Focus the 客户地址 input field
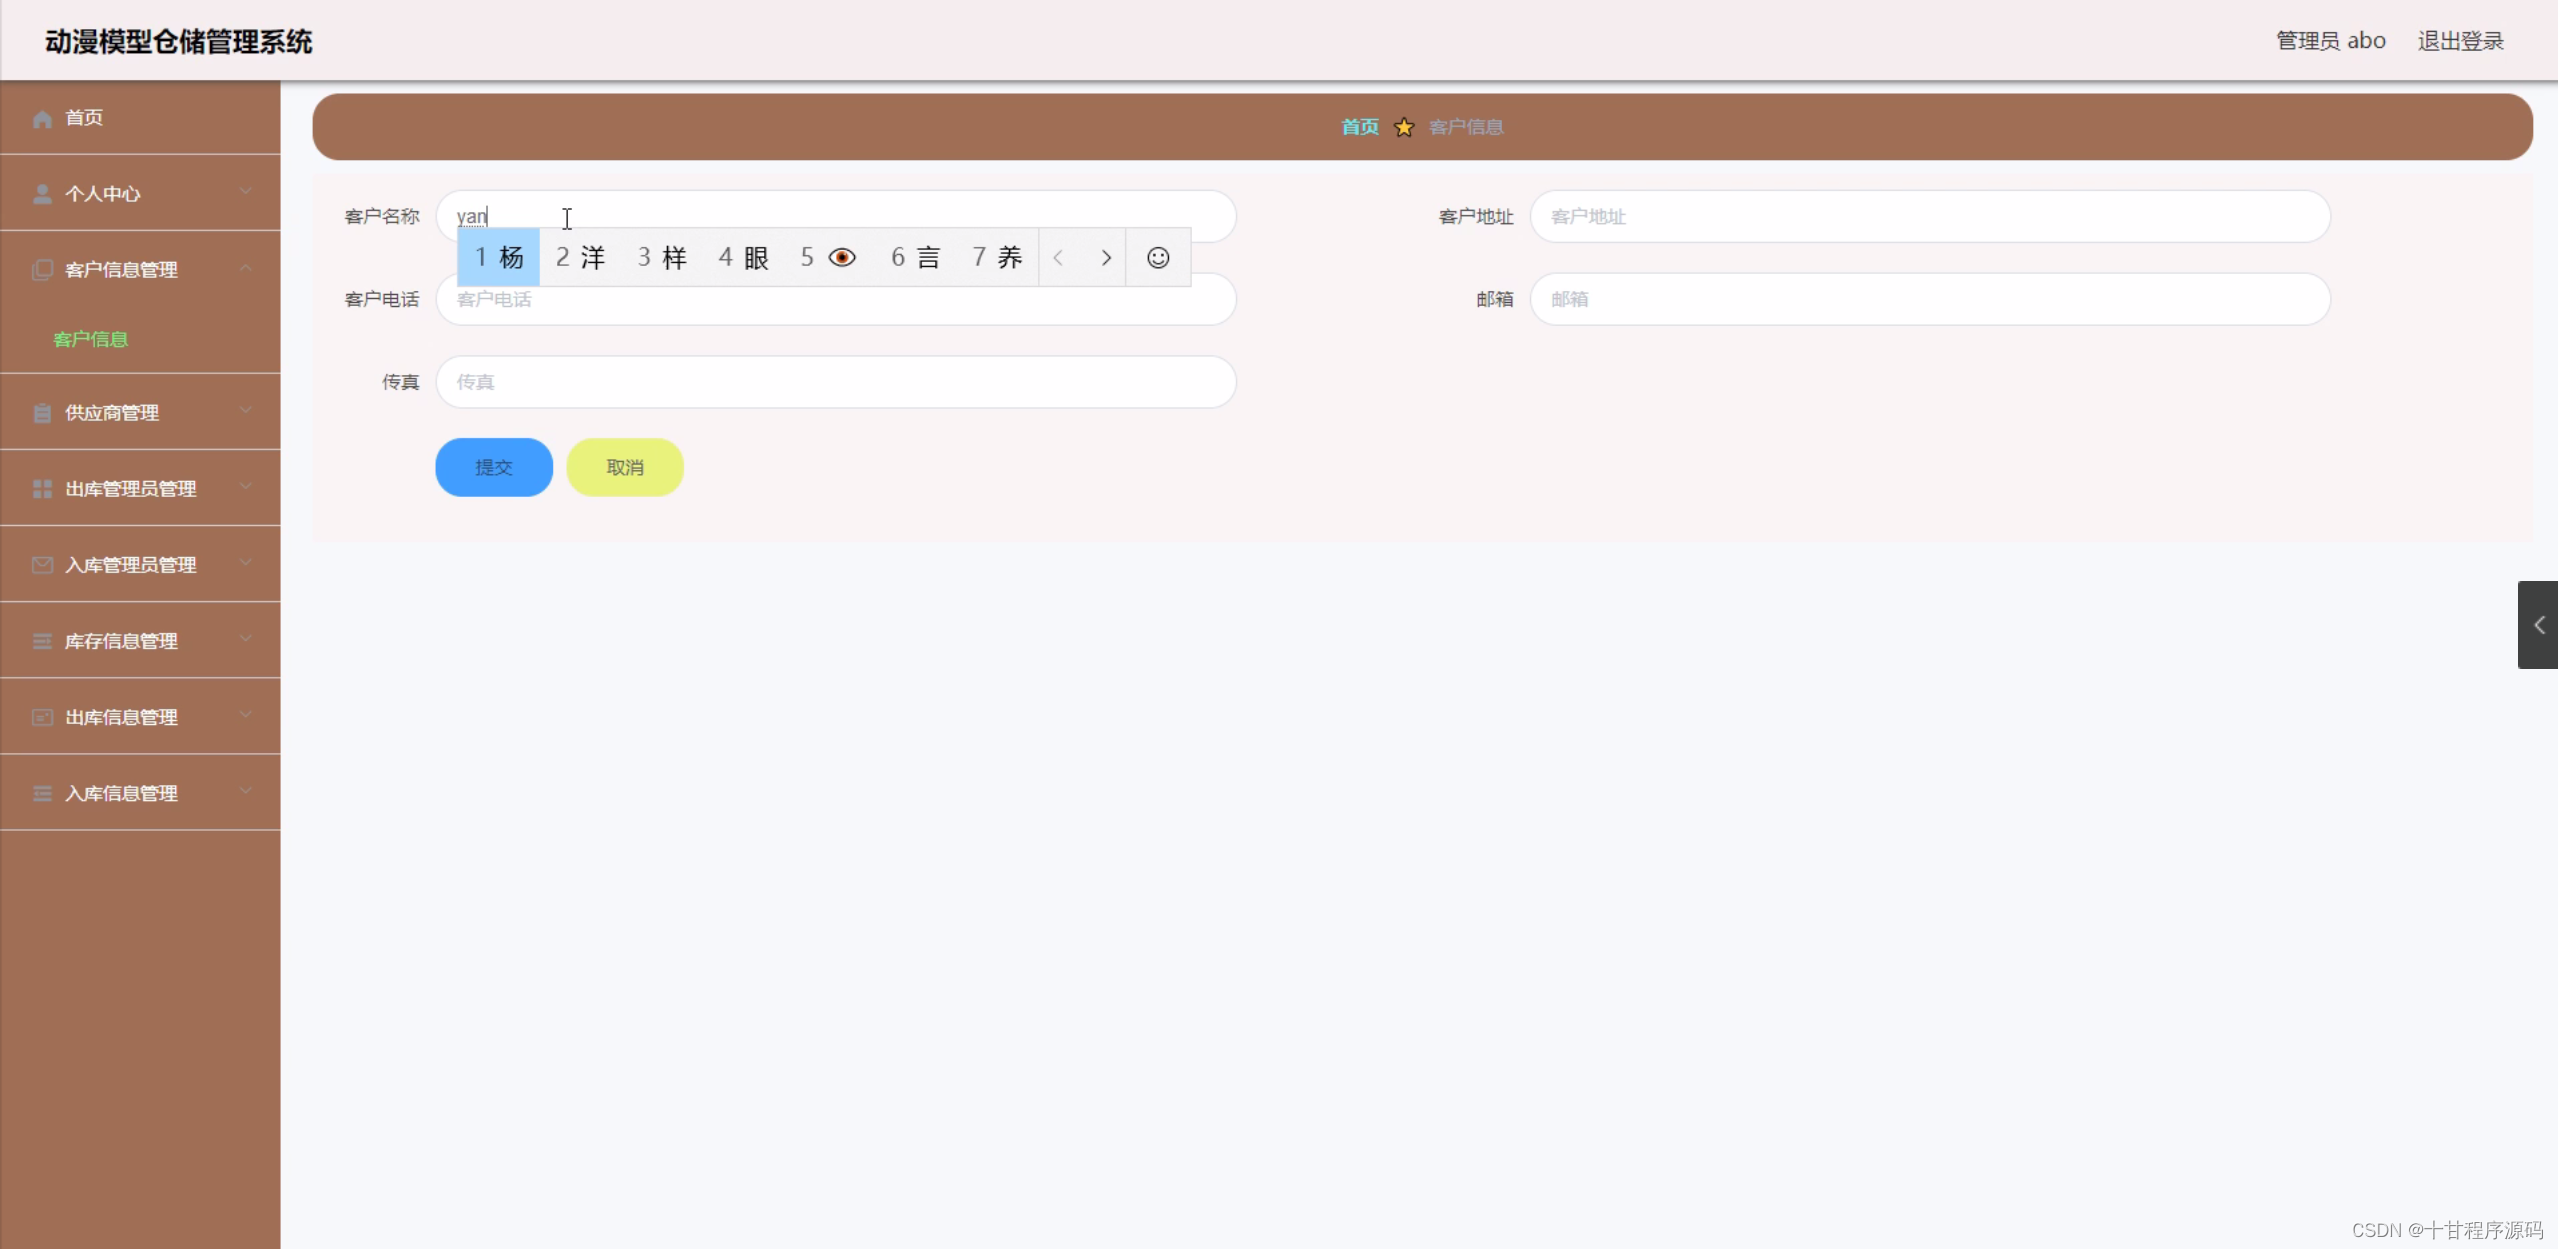 1929,217
